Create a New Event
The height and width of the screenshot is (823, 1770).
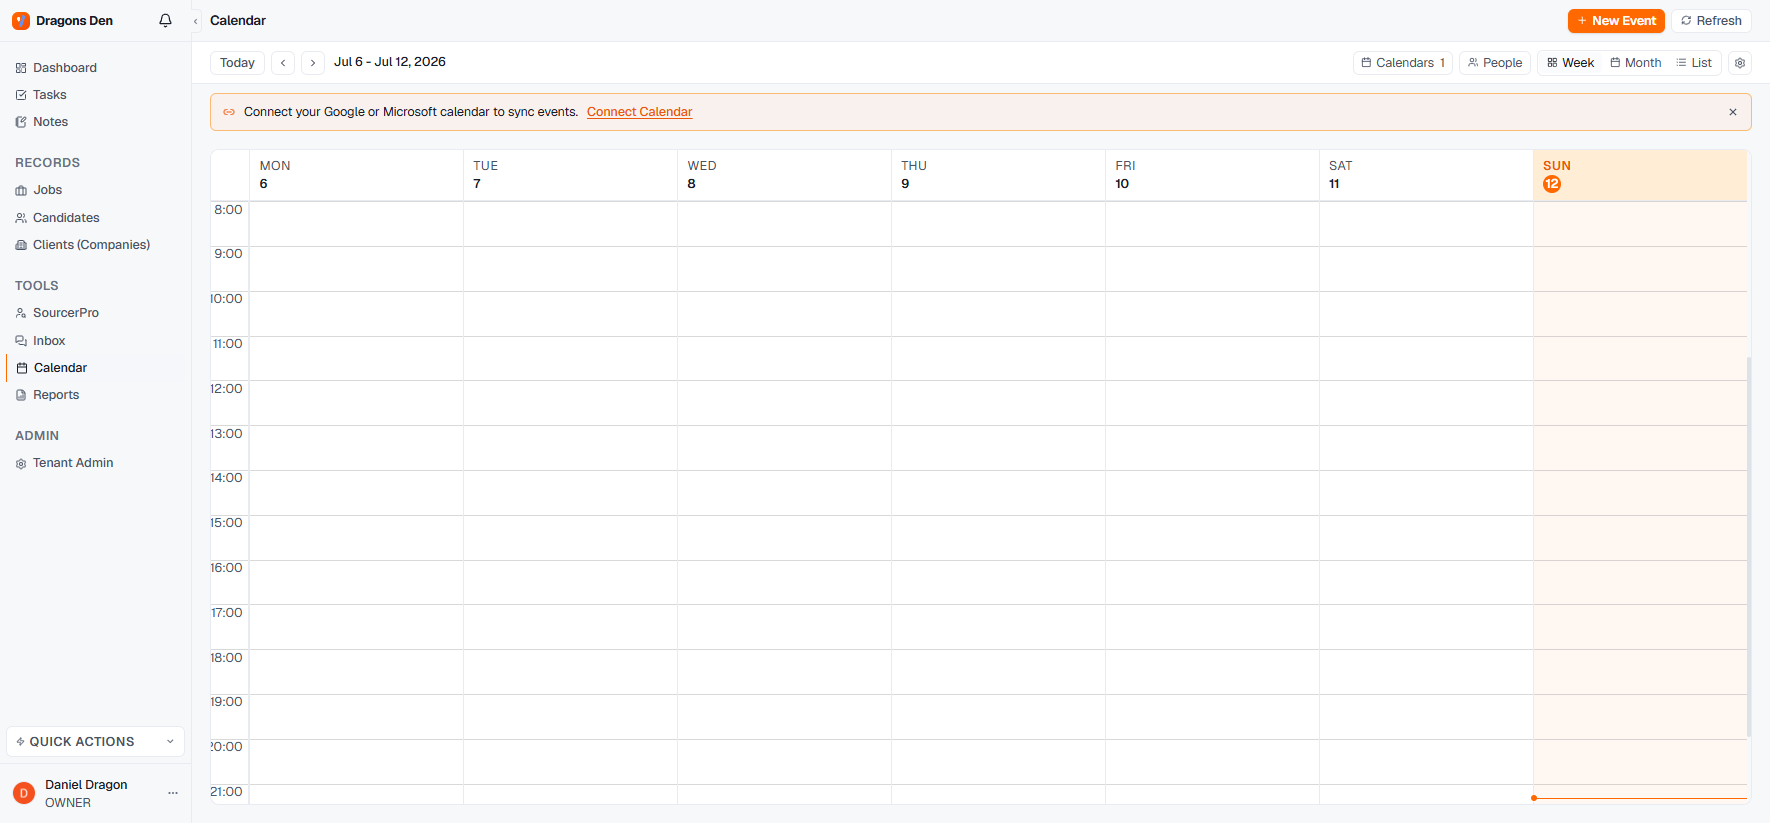1616,20
